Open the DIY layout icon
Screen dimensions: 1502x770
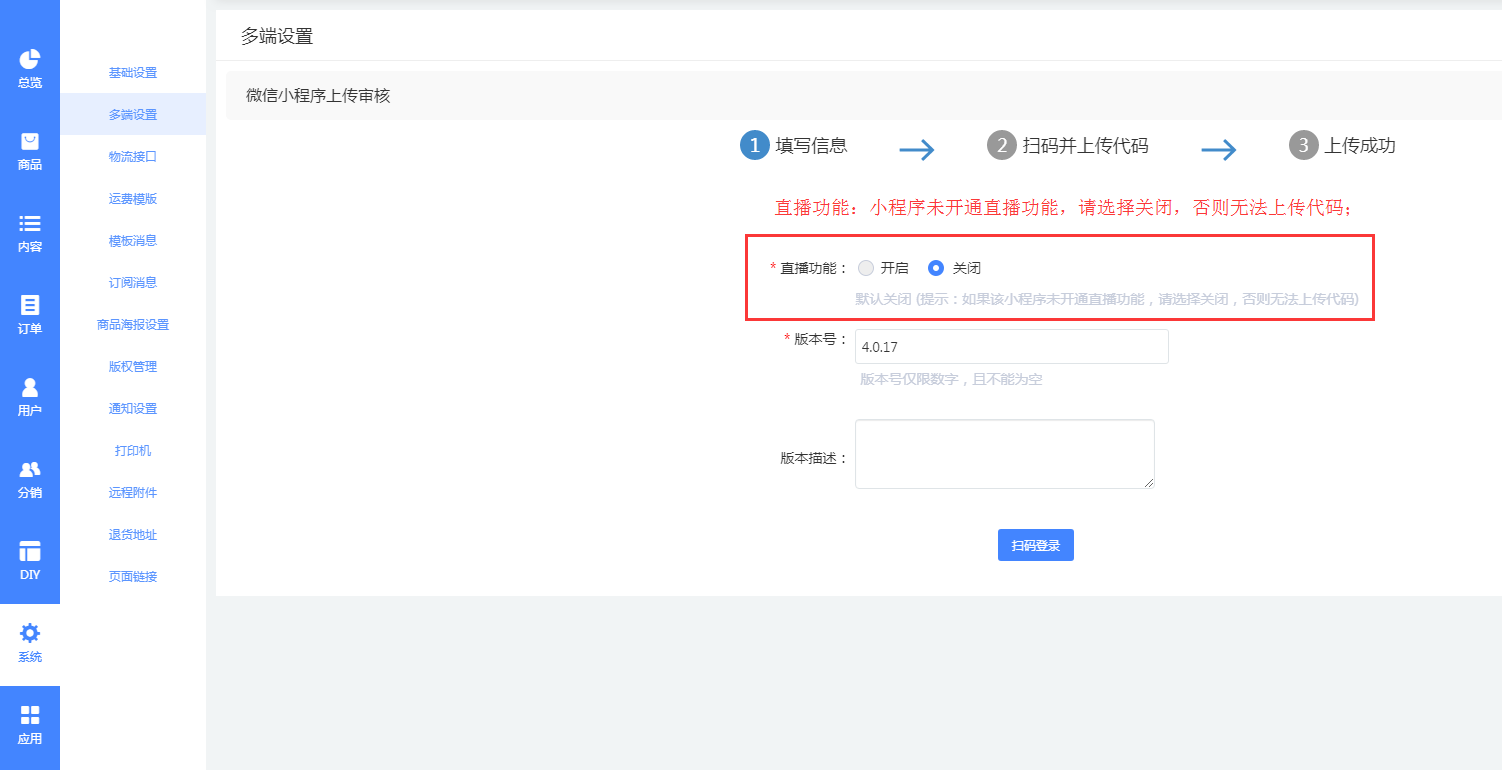point(30,552)
